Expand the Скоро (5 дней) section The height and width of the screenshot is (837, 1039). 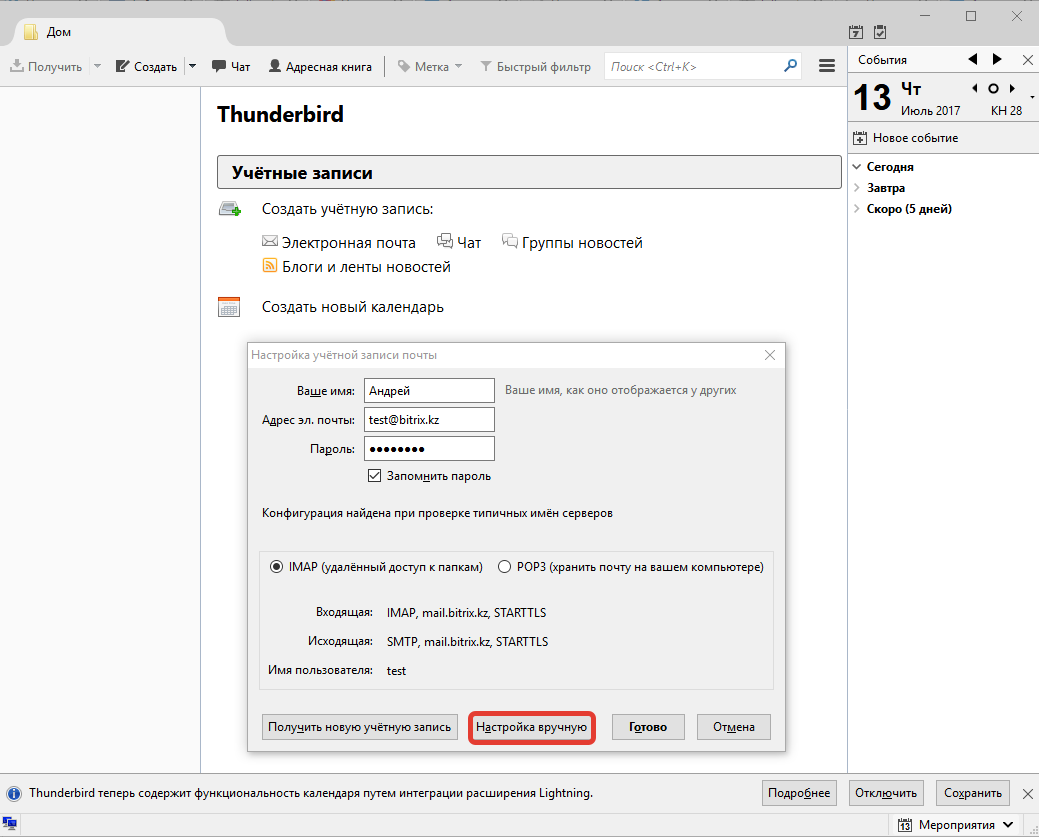(x=857, y=209)
